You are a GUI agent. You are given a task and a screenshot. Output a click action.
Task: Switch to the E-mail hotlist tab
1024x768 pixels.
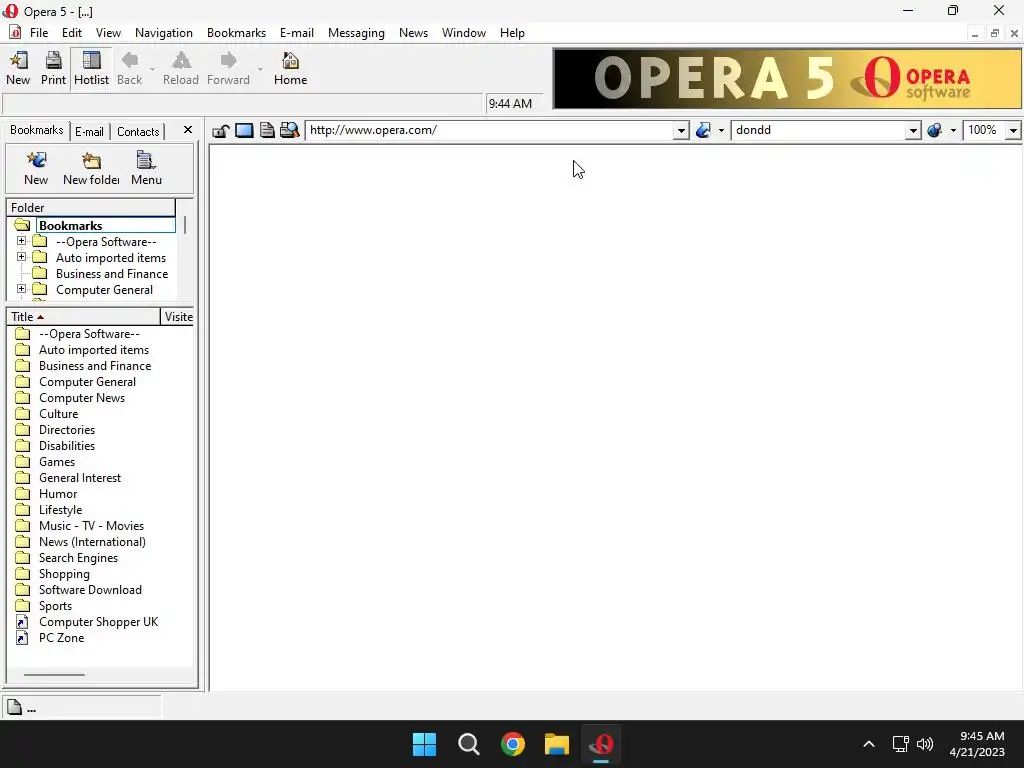tap(89, 132)
